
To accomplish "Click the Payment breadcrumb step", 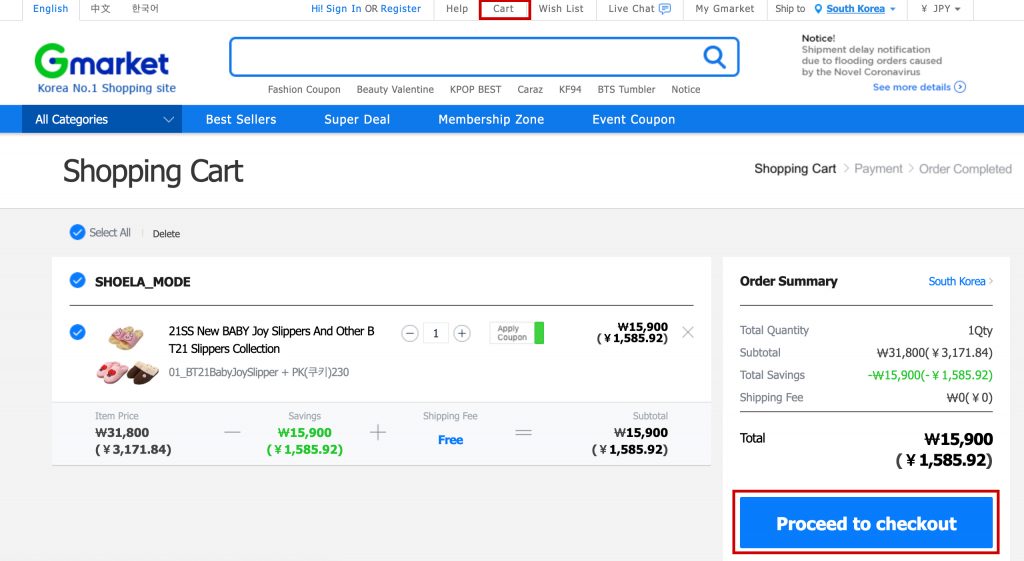I will click(878, 169).
